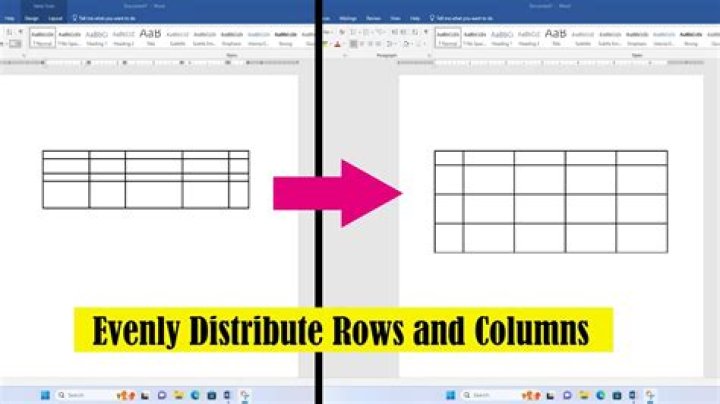Click top-left cell of the right window table
This screenshot has width=720, height=404.
pyautogui.click(x=449, y=158)
